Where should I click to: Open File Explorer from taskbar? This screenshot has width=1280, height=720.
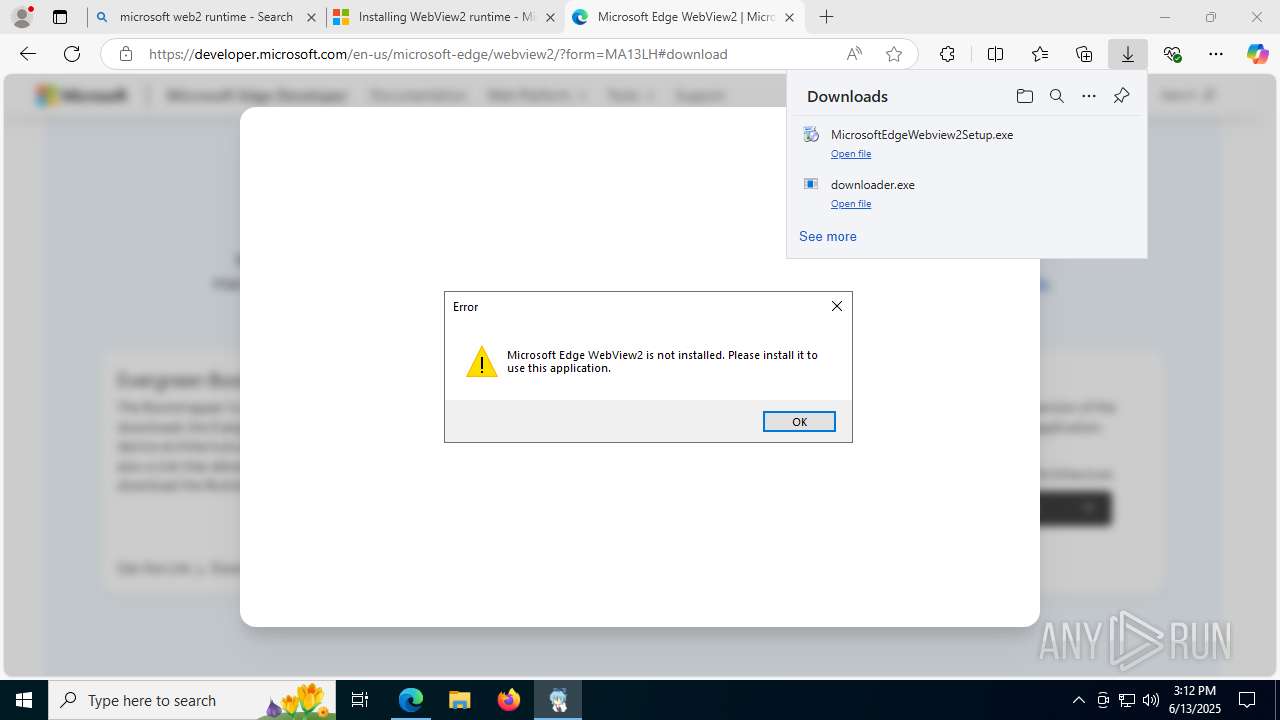tap(459, 700)
